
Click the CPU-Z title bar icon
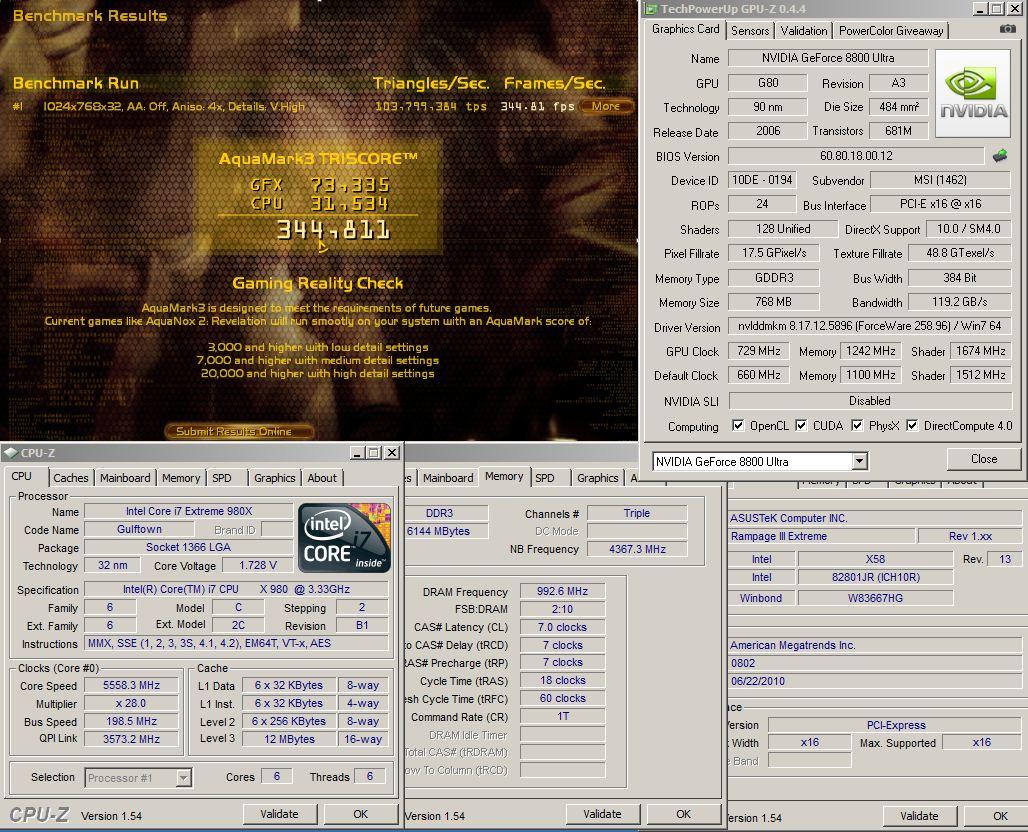tap(10, 452)
